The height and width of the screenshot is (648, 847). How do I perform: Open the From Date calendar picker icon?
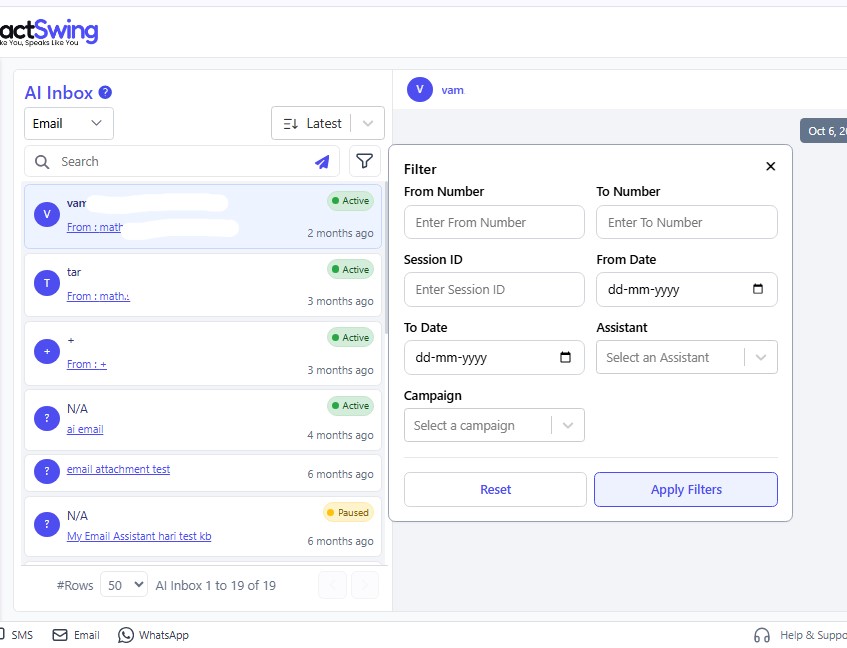coord(758,289)
